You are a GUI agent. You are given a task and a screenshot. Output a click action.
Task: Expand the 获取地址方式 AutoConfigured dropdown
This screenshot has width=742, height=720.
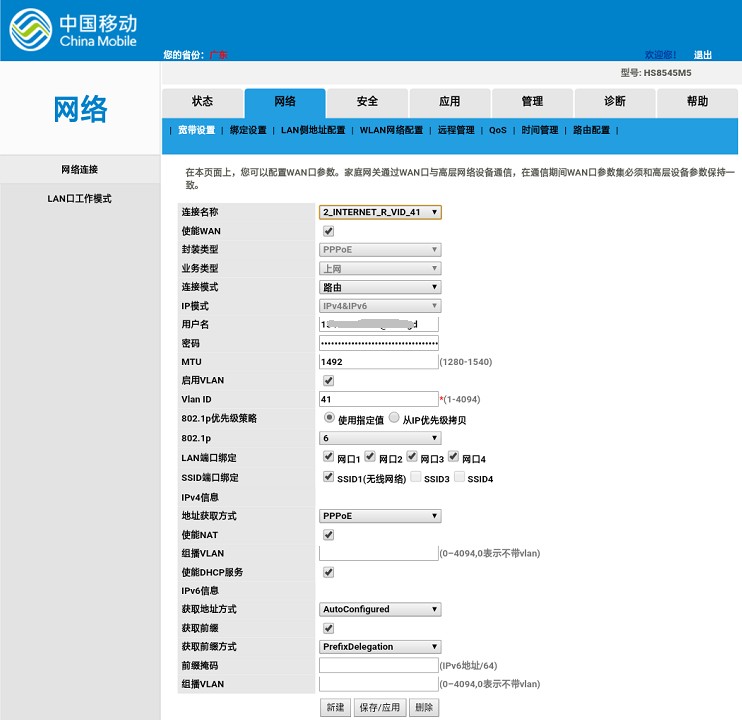(380, 609)
